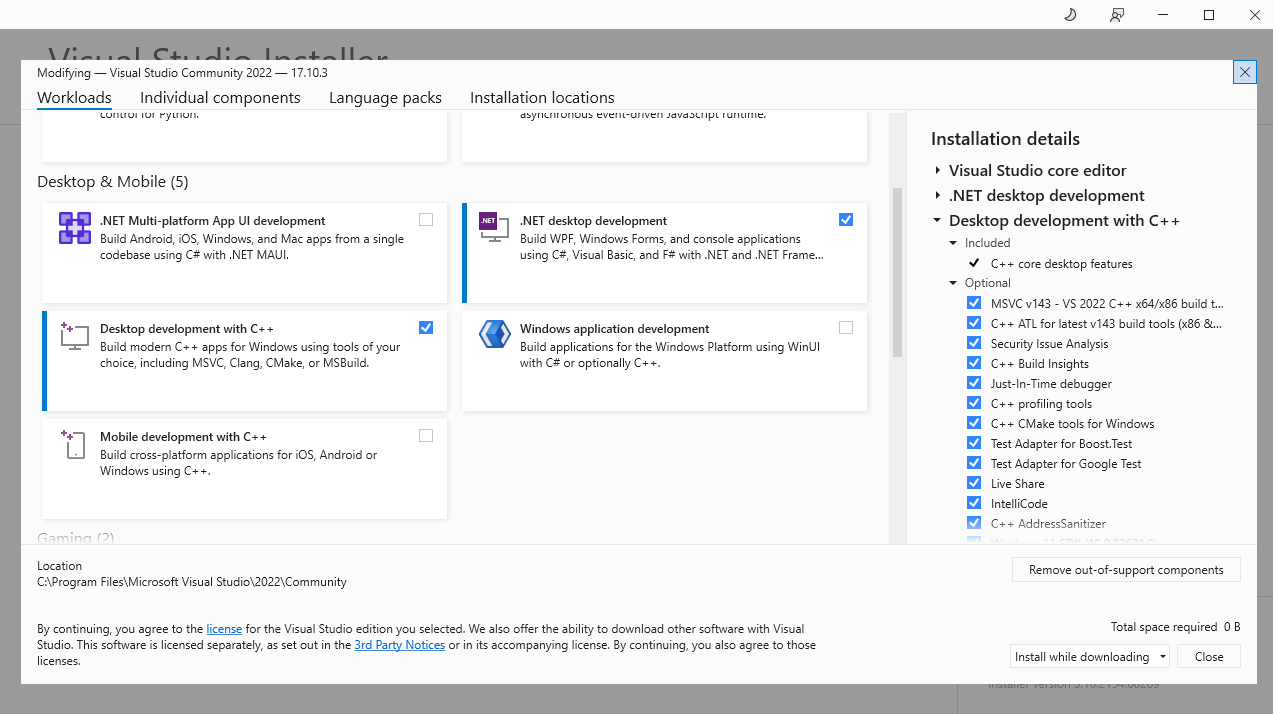The height and width of the screenshot is (714, 1273).
Task: Close the Modifying dialog with X
Action: coord(1244,72)
